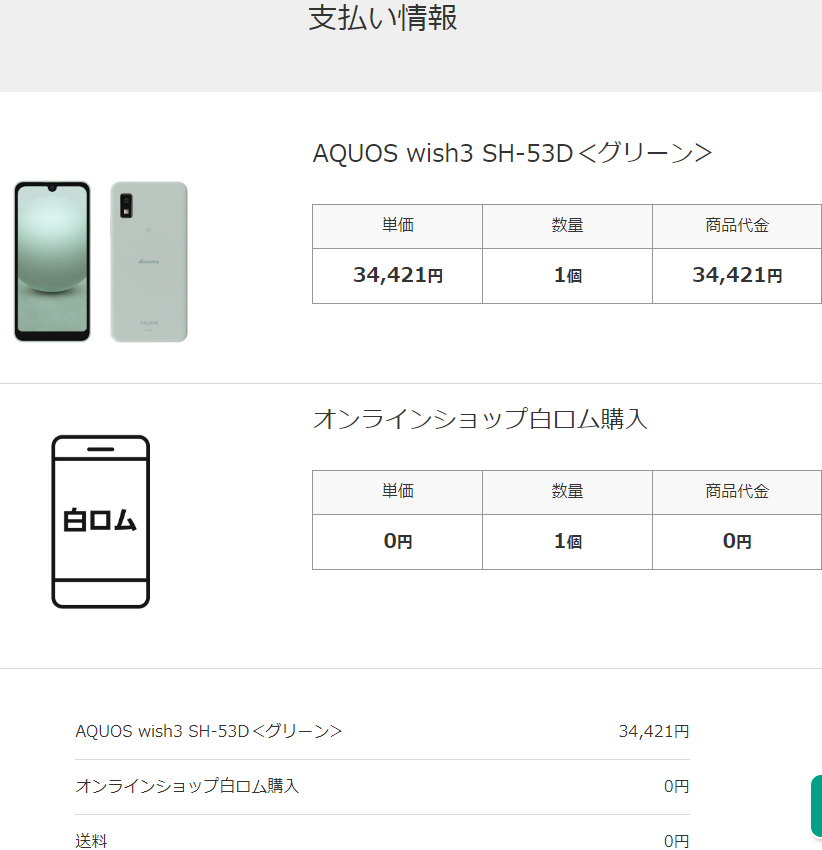Click the 0円 unit price cell
The height and width of the screenshot is (850, 822).
click(x=397, y=542)
